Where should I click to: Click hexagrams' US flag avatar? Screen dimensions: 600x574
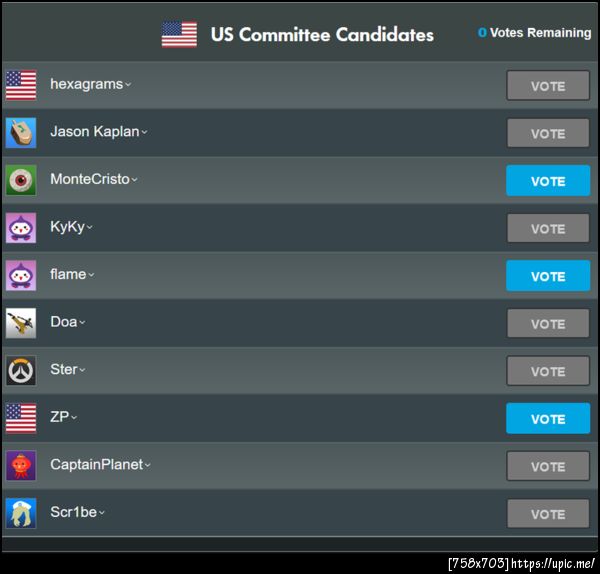tap(21, 85)
